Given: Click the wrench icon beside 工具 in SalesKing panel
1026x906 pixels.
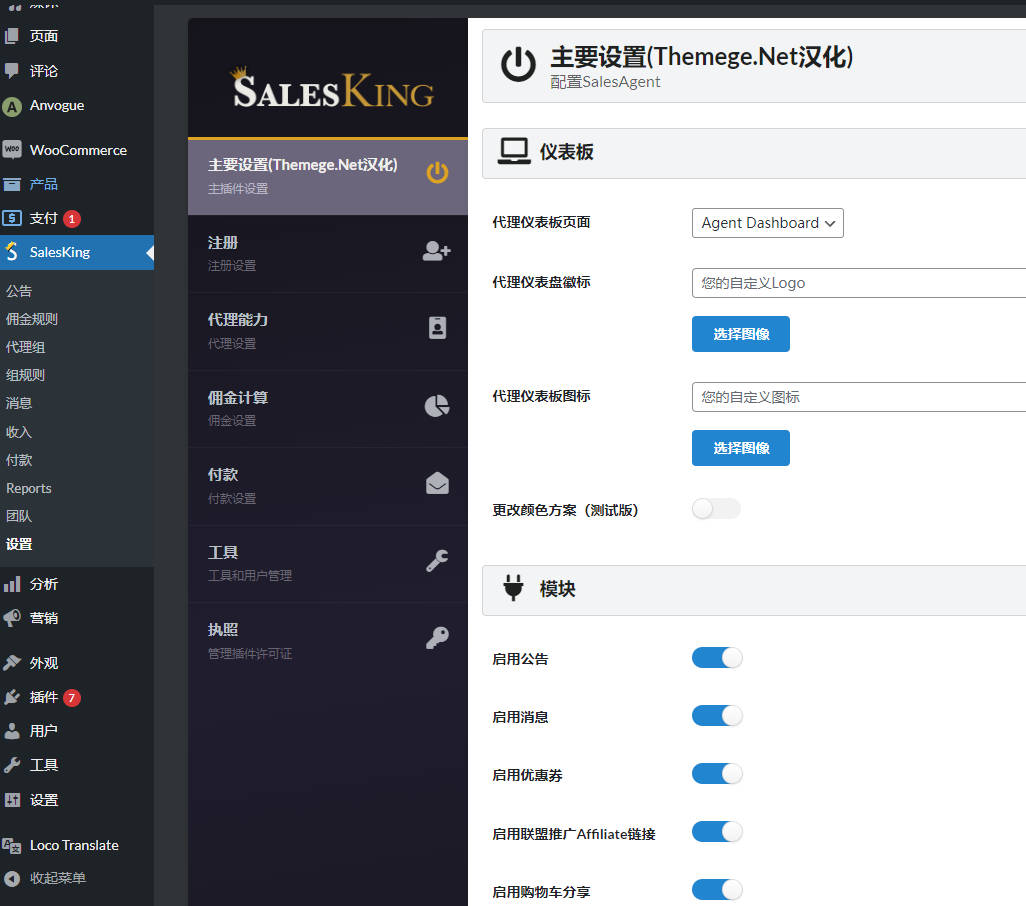Looking at the screenshot, I should click(437, 561).
